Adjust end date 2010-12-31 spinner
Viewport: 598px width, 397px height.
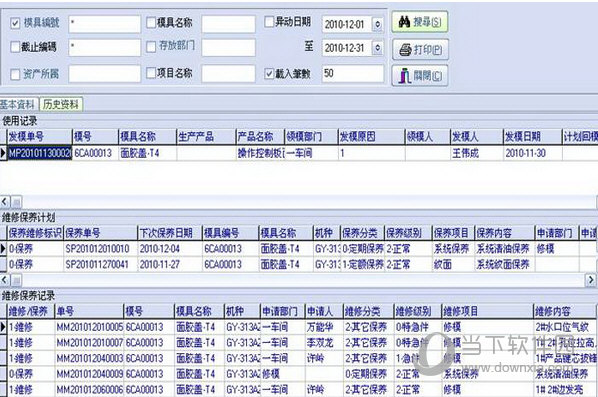click(x=377, y=48)
